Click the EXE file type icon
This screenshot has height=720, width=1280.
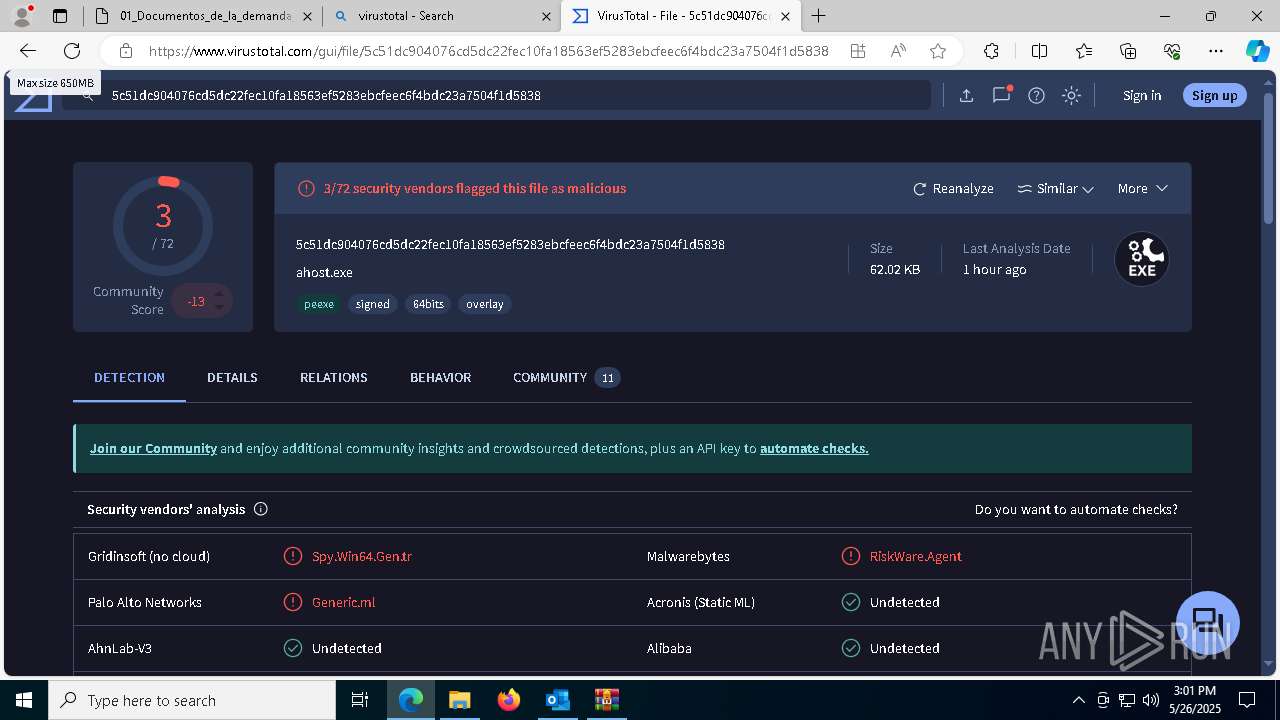[1142, 259]
